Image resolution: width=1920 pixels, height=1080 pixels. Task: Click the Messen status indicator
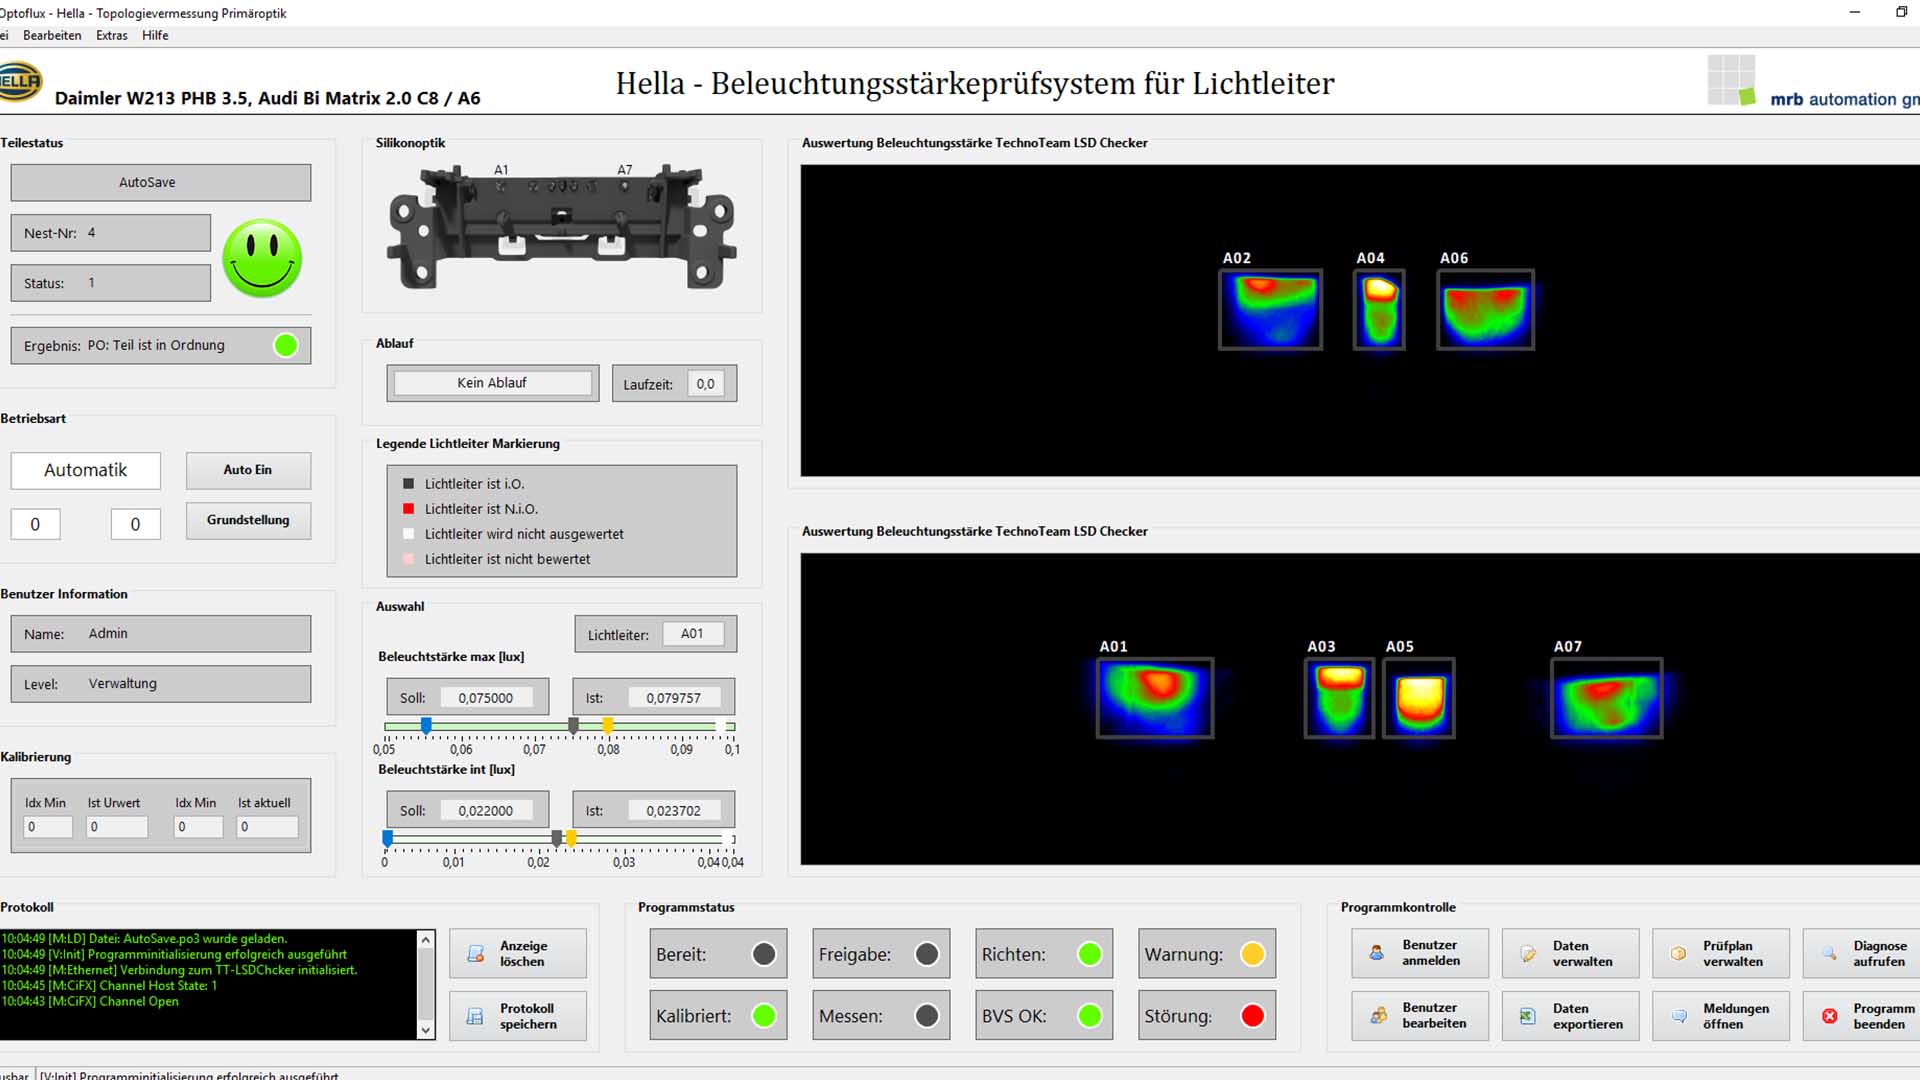tap(927, 1016)
